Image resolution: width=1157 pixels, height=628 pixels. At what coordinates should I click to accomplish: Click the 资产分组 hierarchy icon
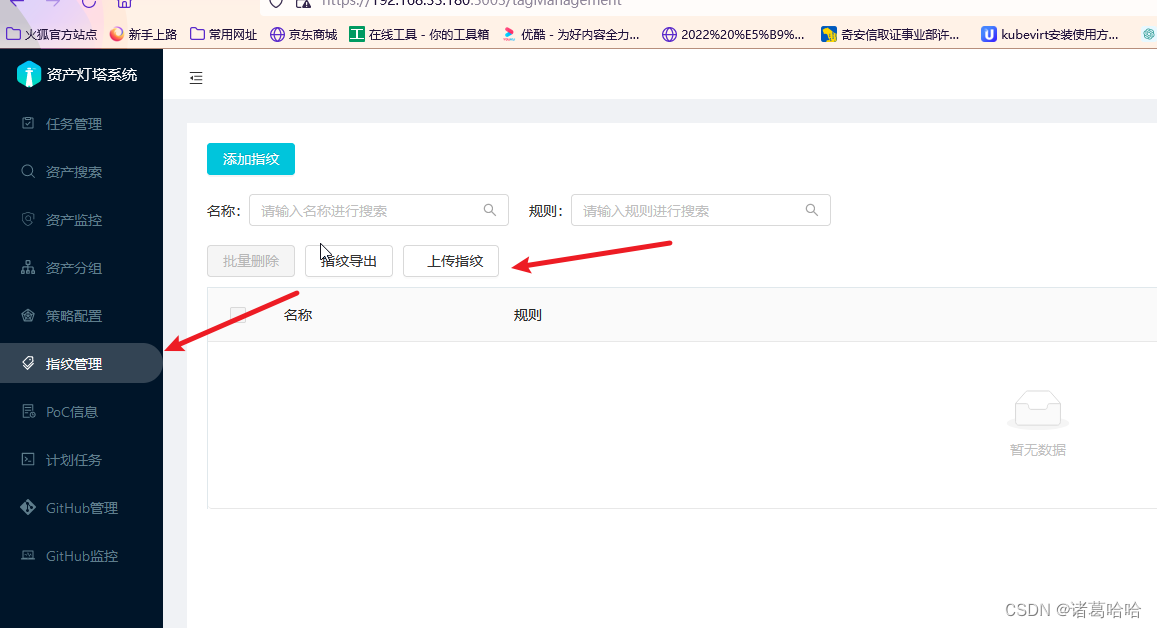[28, 267]
